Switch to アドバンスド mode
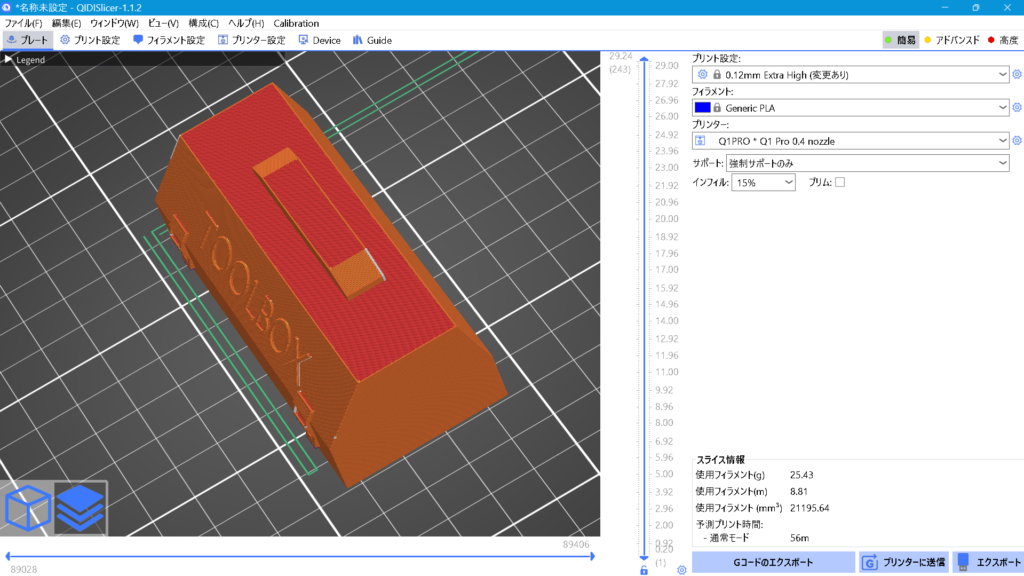Viewport: 1024px width, 576px height. coord(949,40)
